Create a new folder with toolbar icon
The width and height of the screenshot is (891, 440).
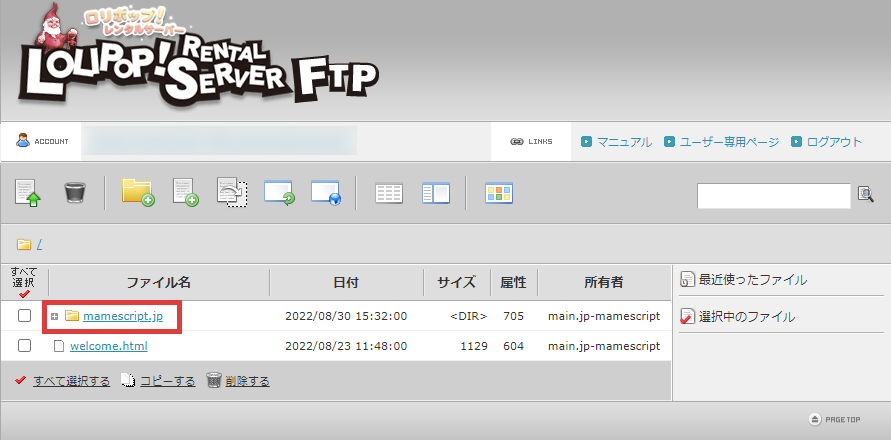tap(137, 192)
